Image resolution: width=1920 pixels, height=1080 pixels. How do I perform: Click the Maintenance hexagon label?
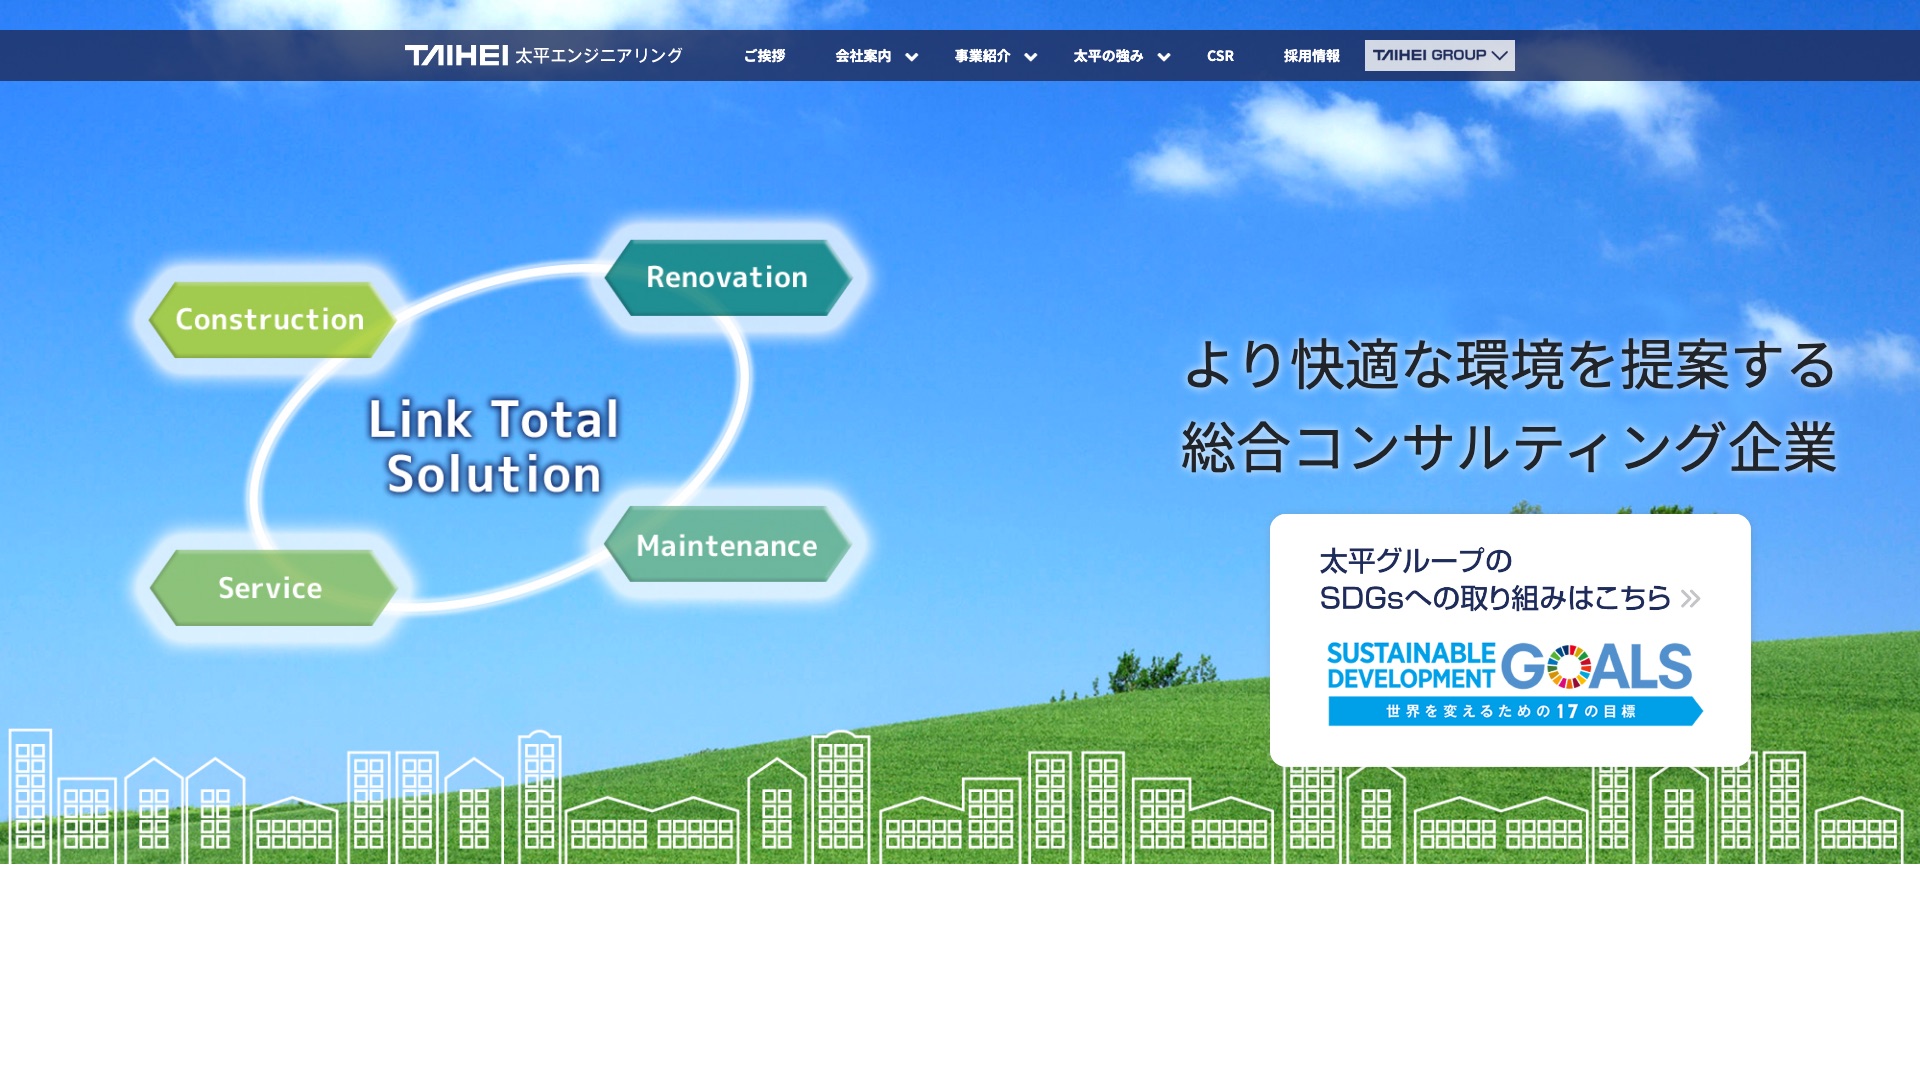(727, 545)
